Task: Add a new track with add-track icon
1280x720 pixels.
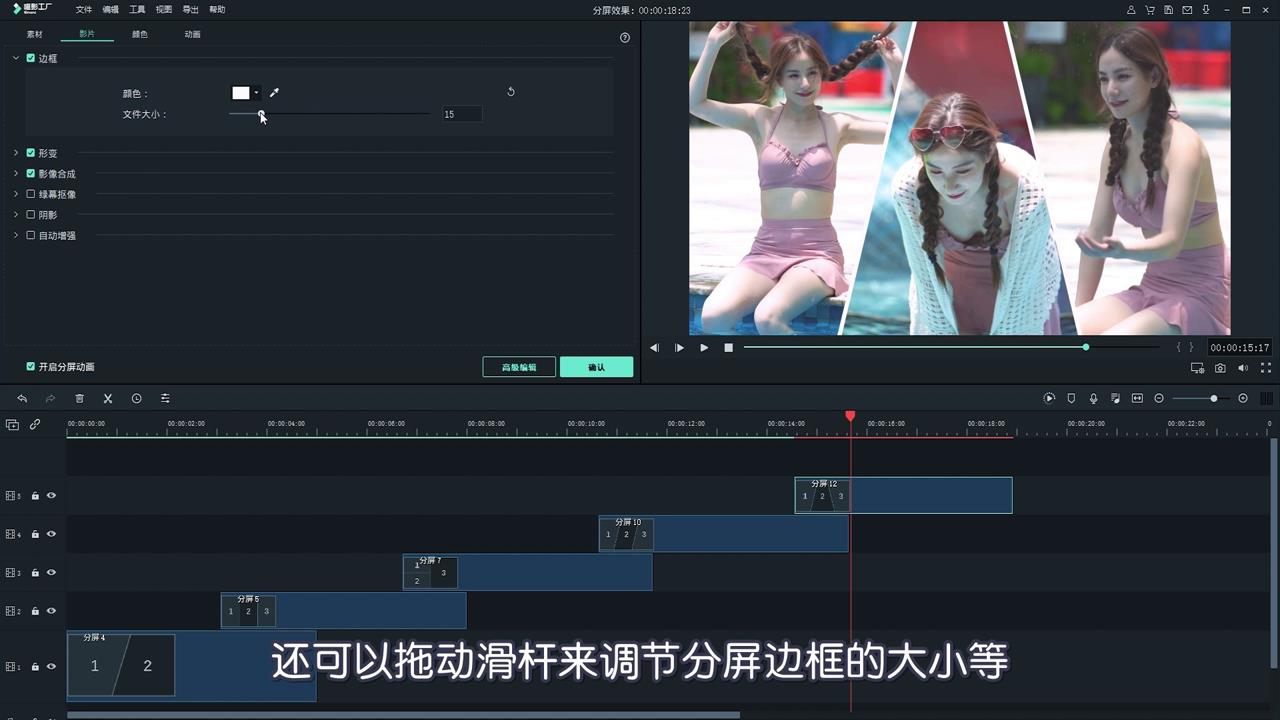Action: tap(12, 424)
